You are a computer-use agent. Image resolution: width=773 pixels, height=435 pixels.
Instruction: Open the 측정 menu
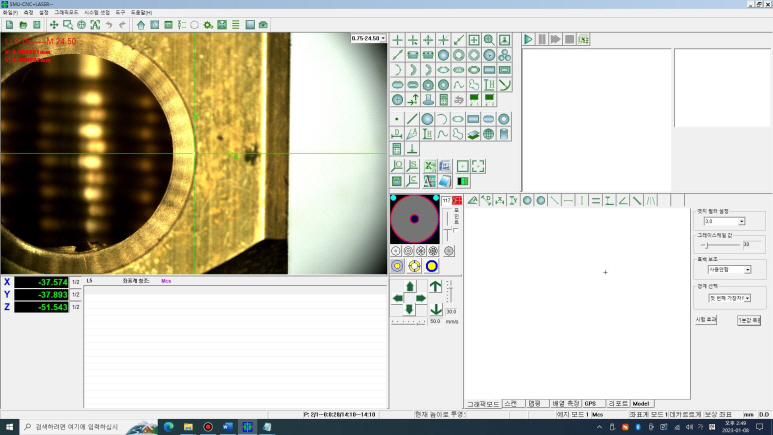pyautogui.click(x=28, y=12)
